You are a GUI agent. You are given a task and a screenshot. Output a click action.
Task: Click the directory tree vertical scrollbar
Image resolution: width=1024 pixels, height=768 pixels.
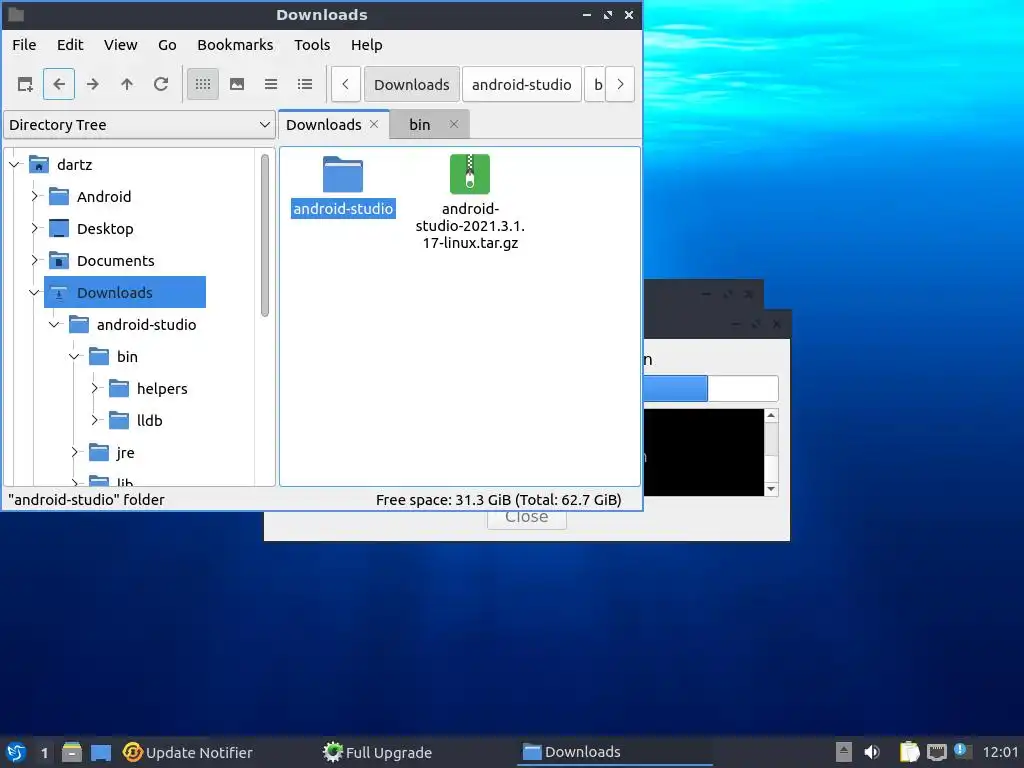(x=264, y=236)
